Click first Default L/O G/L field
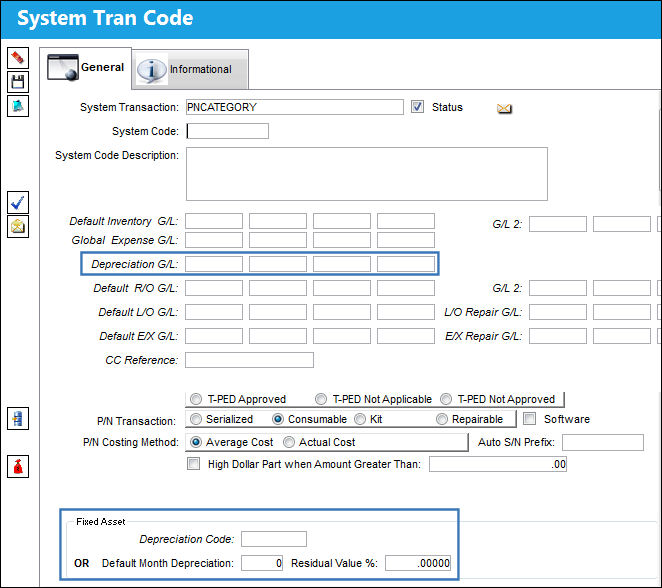Viewport: 662px width, 588px height. [214, 312]
